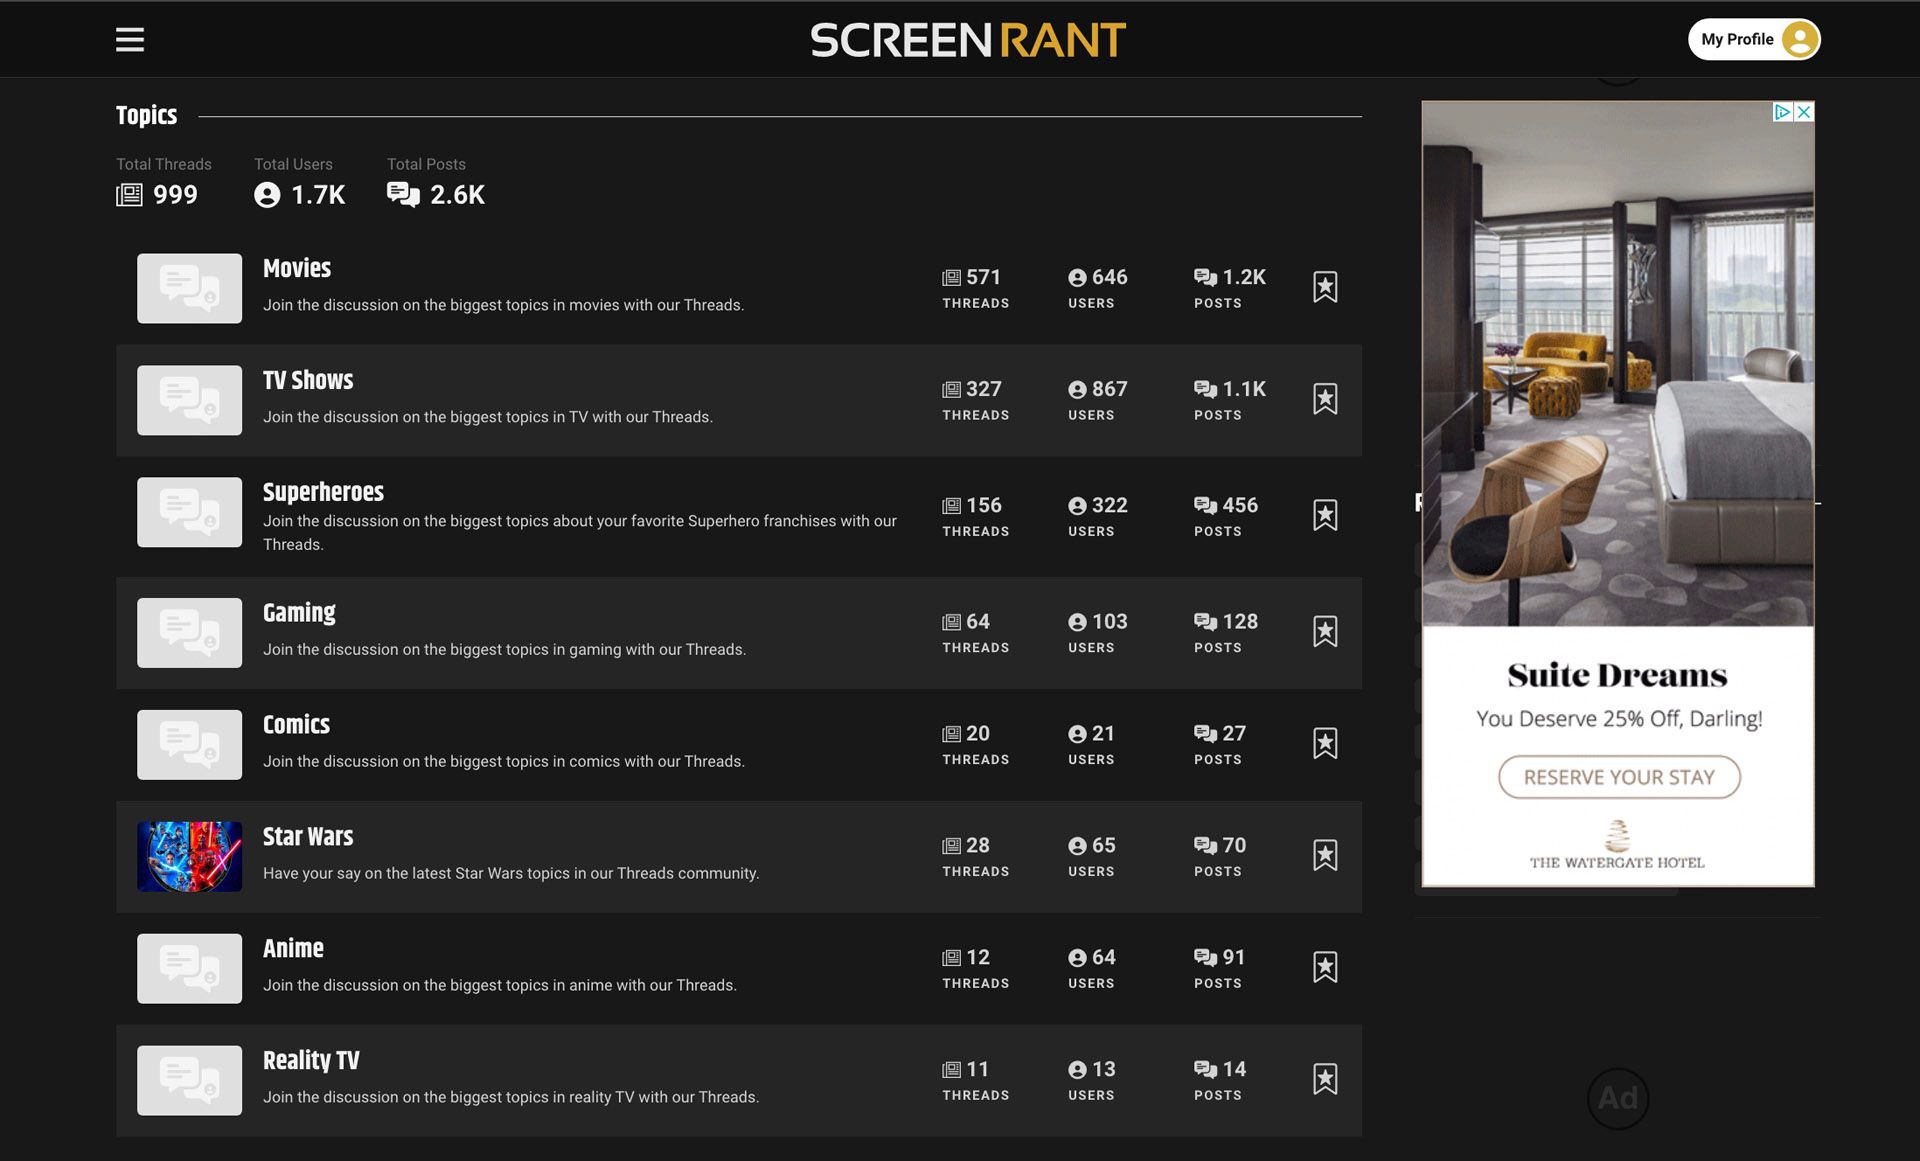Click the Total Threads newspaper icon
1920x1161 pixels.
[129, 195]
